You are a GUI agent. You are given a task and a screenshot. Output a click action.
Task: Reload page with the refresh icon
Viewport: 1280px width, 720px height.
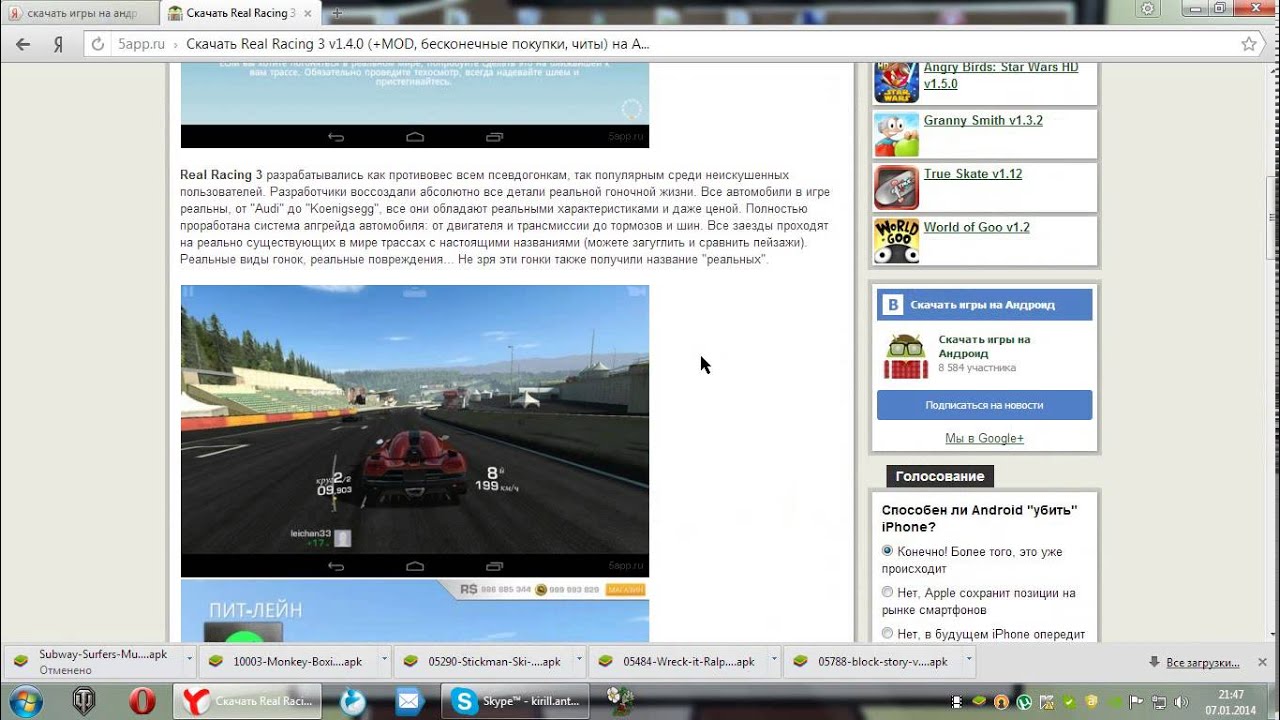[x=97, y=44]
